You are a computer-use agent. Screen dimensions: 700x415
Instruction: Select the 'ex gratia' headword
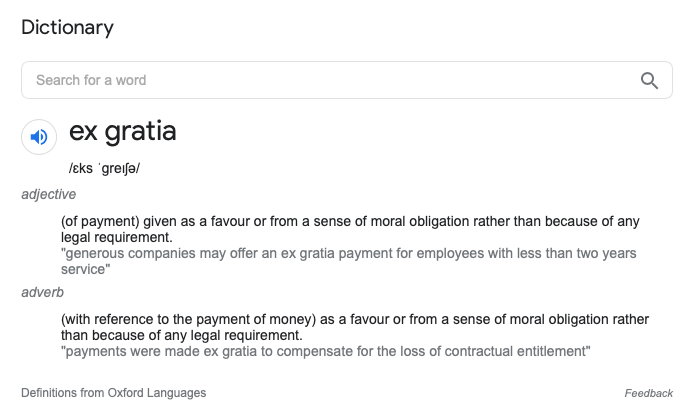[122, 131]
